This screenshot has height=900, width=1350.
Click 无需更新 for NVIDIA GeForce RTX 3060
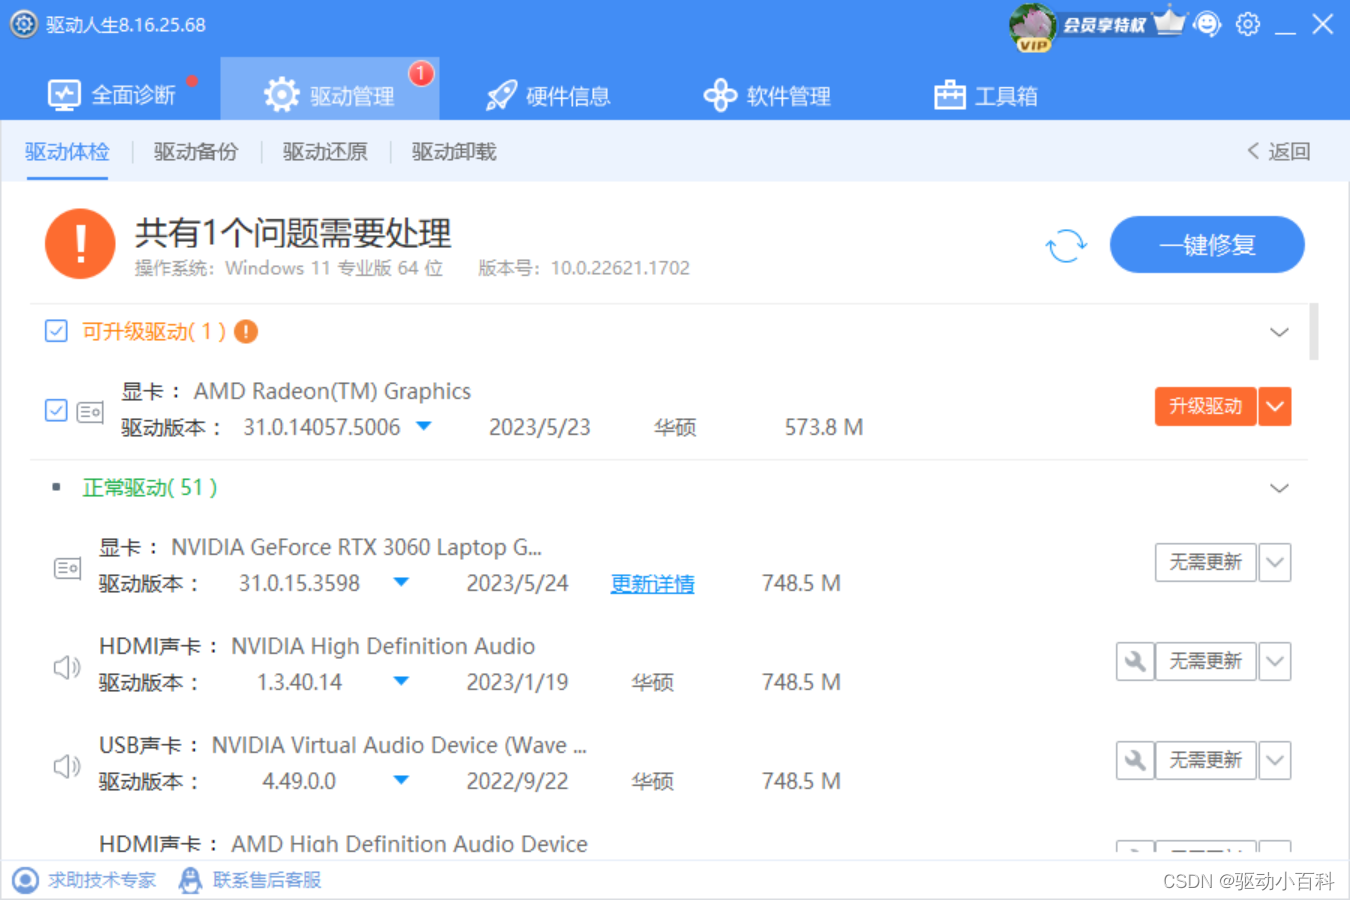(x=1206, y=562)
